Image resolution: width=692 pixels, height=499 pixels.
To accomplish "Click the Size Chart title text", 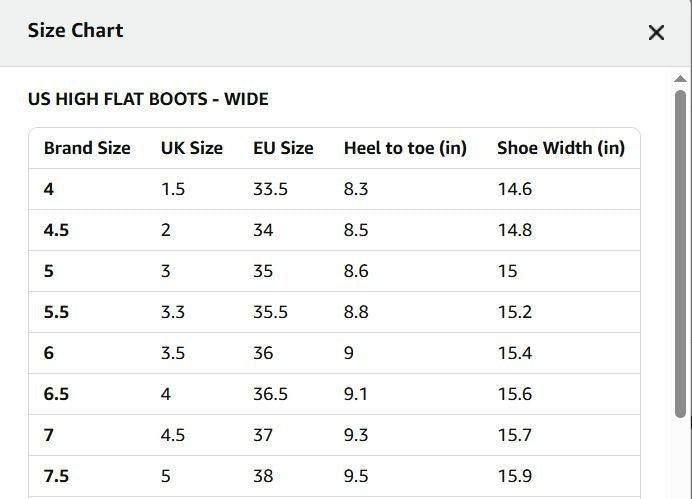I will tap(75, 30).
